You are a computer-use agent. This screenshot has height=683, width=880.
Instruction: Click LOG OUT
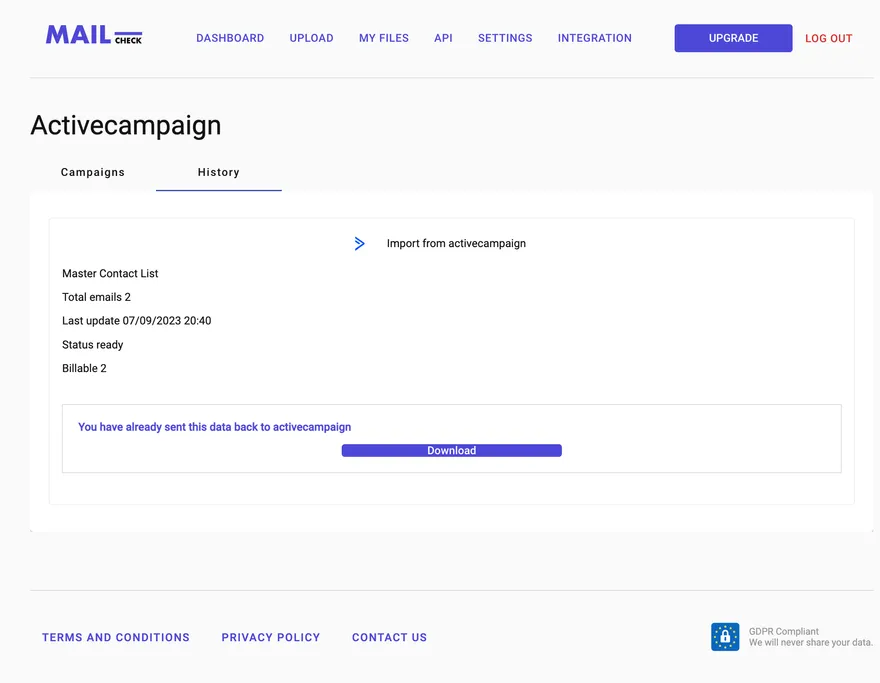(828, 38)
